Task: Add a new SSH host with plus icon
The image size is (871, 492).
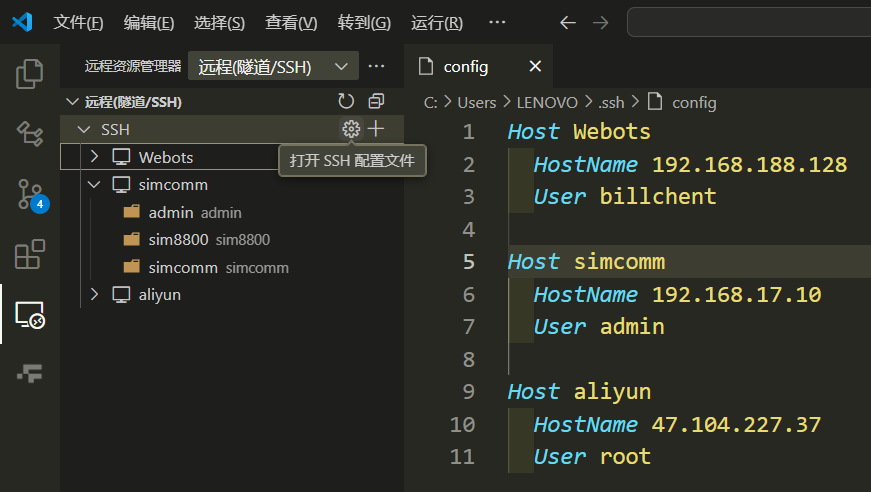Action: (x=376, y=129)
